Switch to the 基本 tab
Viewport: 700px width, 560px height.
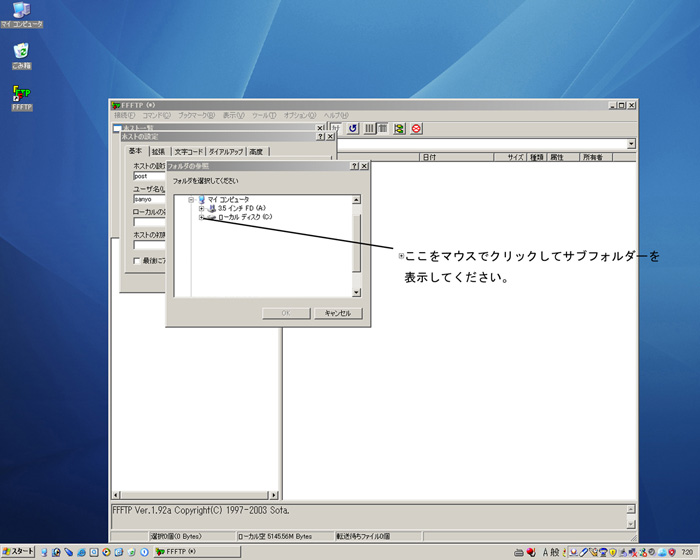pyautogui.click(x=135, y=151)
